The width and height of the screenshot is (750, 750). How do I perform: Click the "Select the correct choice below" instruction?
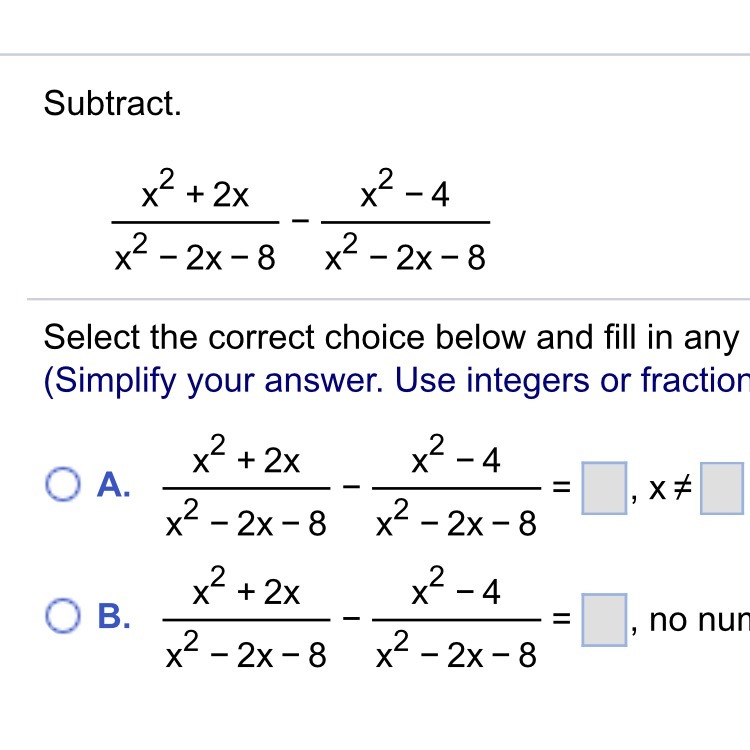[x=390, y=338]
